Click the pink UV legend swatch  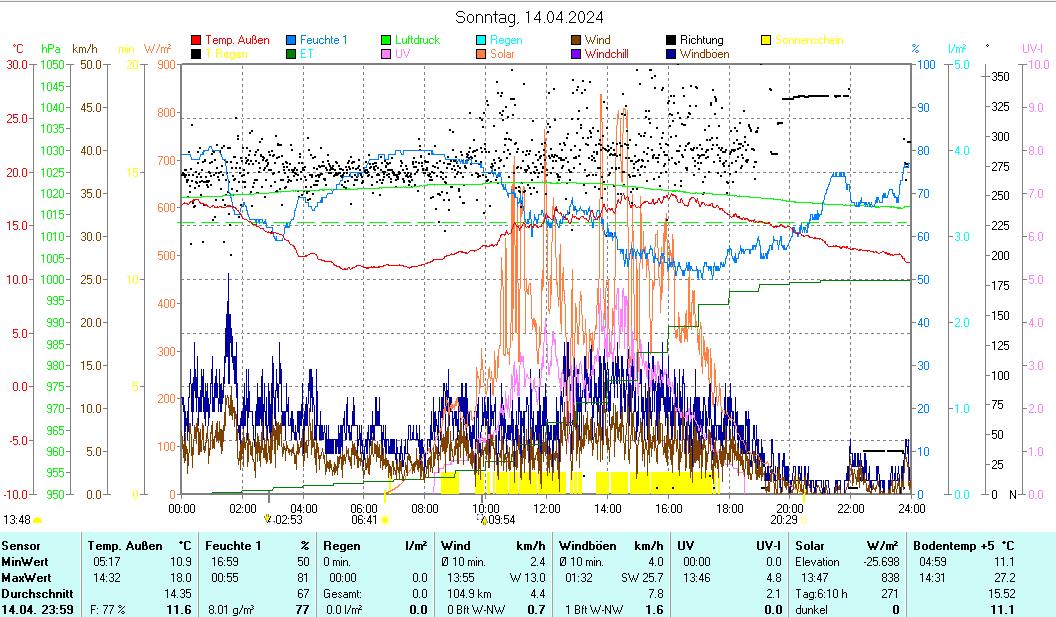pos(387,54)
